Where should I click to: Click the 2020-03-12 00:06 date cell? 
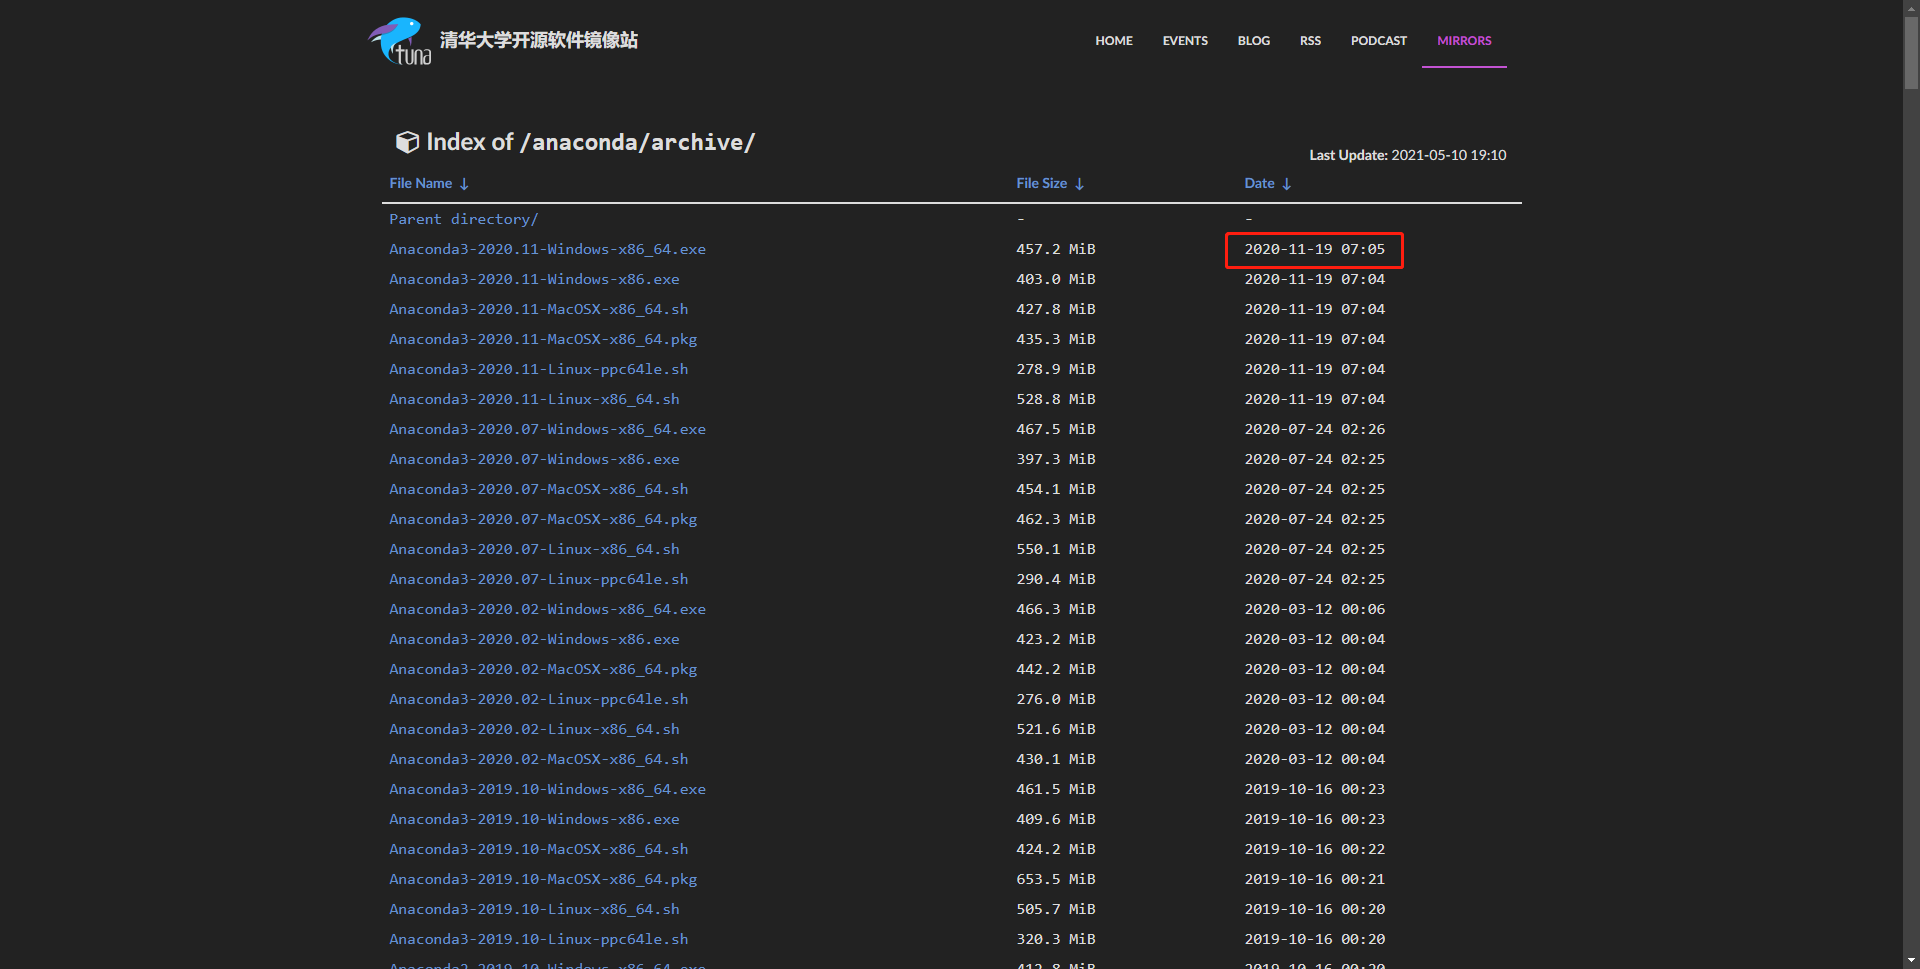click(x=1314, y=609)
